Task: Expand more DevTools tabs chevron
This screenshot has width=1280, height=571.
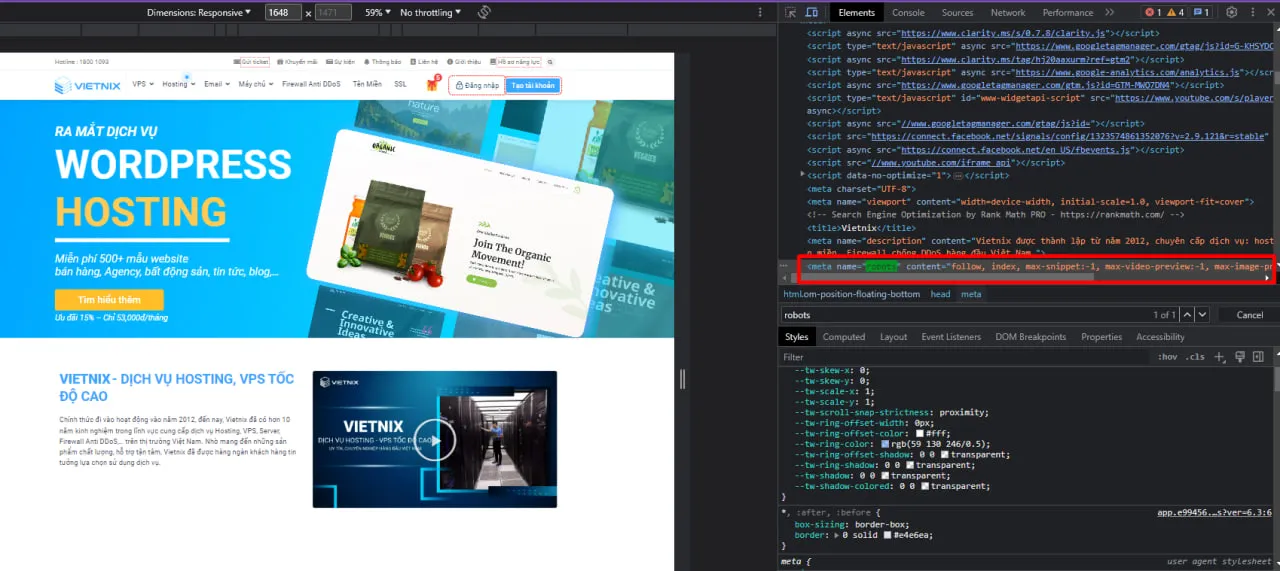Action: [1109, 13]
